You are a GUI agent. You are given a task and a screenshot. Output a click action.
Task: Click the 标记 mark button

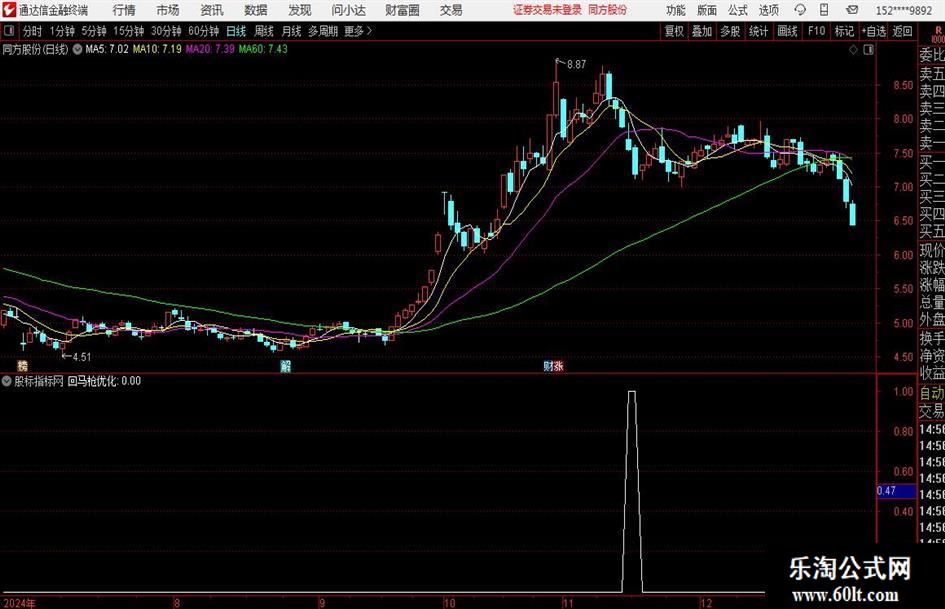click(x=844, y=31)
